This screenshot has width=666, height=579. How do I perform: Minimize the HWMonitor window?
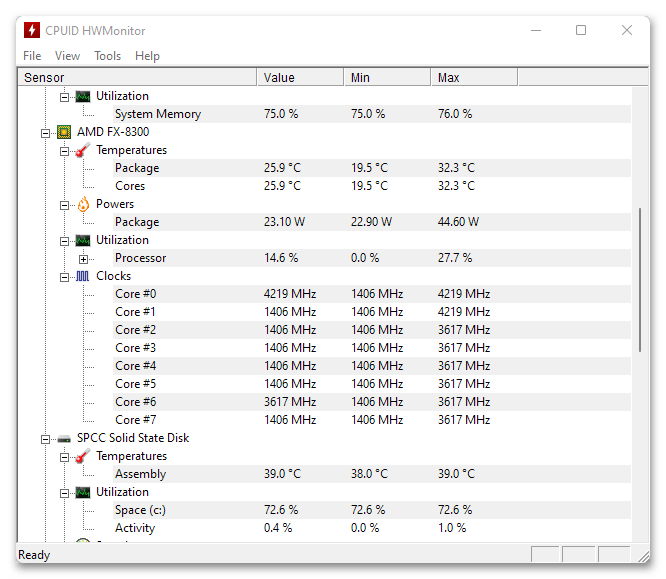click(x=536, y=30)
